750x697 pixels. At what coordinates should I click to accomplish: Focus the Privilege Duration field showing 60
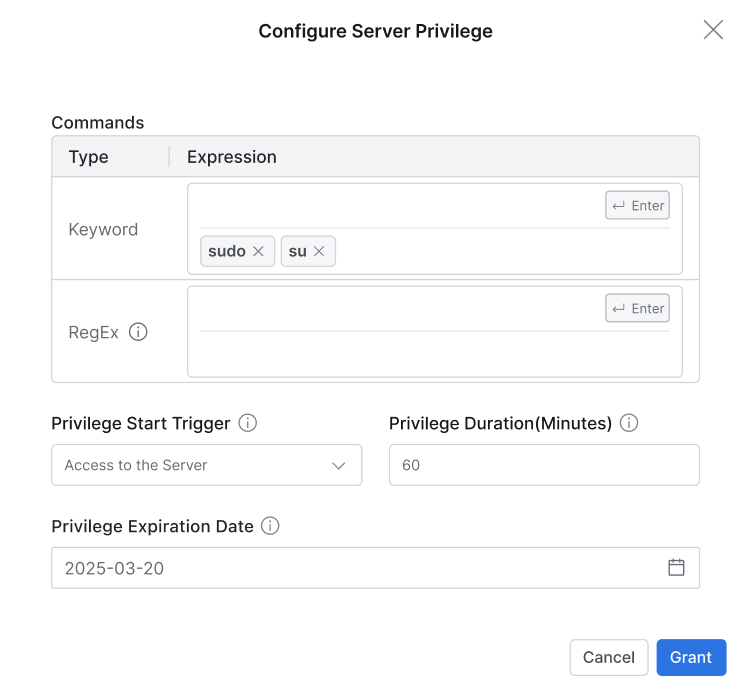coord(543,465)
